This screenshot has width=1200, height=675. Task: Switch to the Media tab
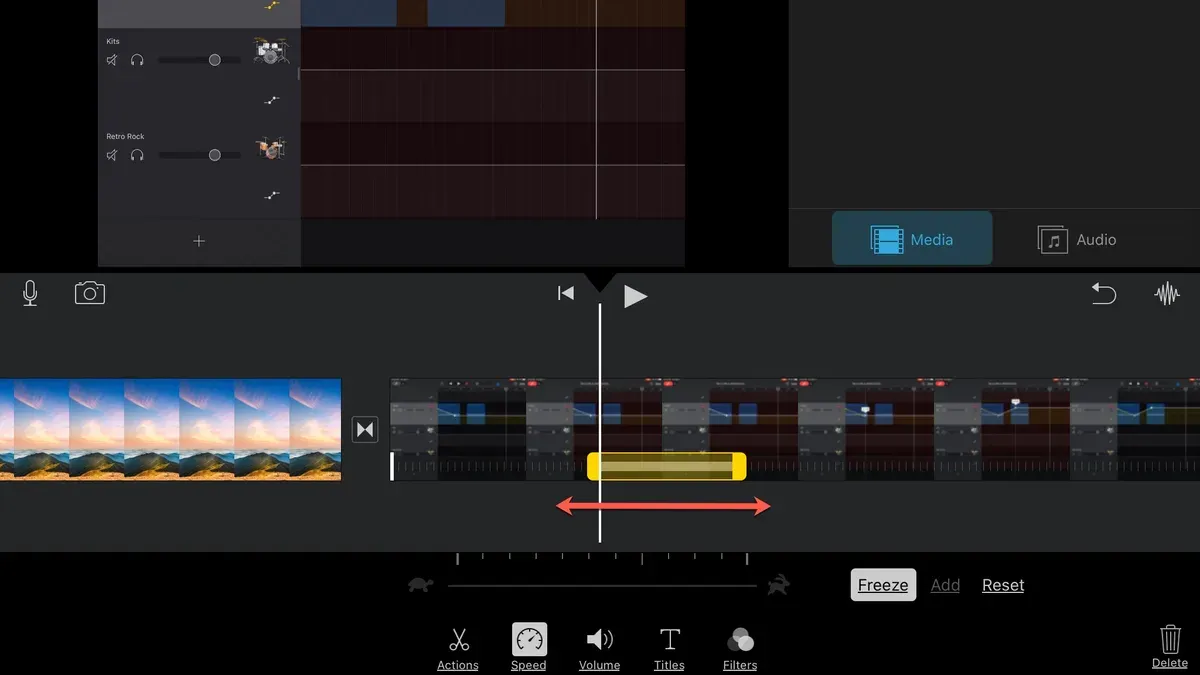[x=912, y=239]
